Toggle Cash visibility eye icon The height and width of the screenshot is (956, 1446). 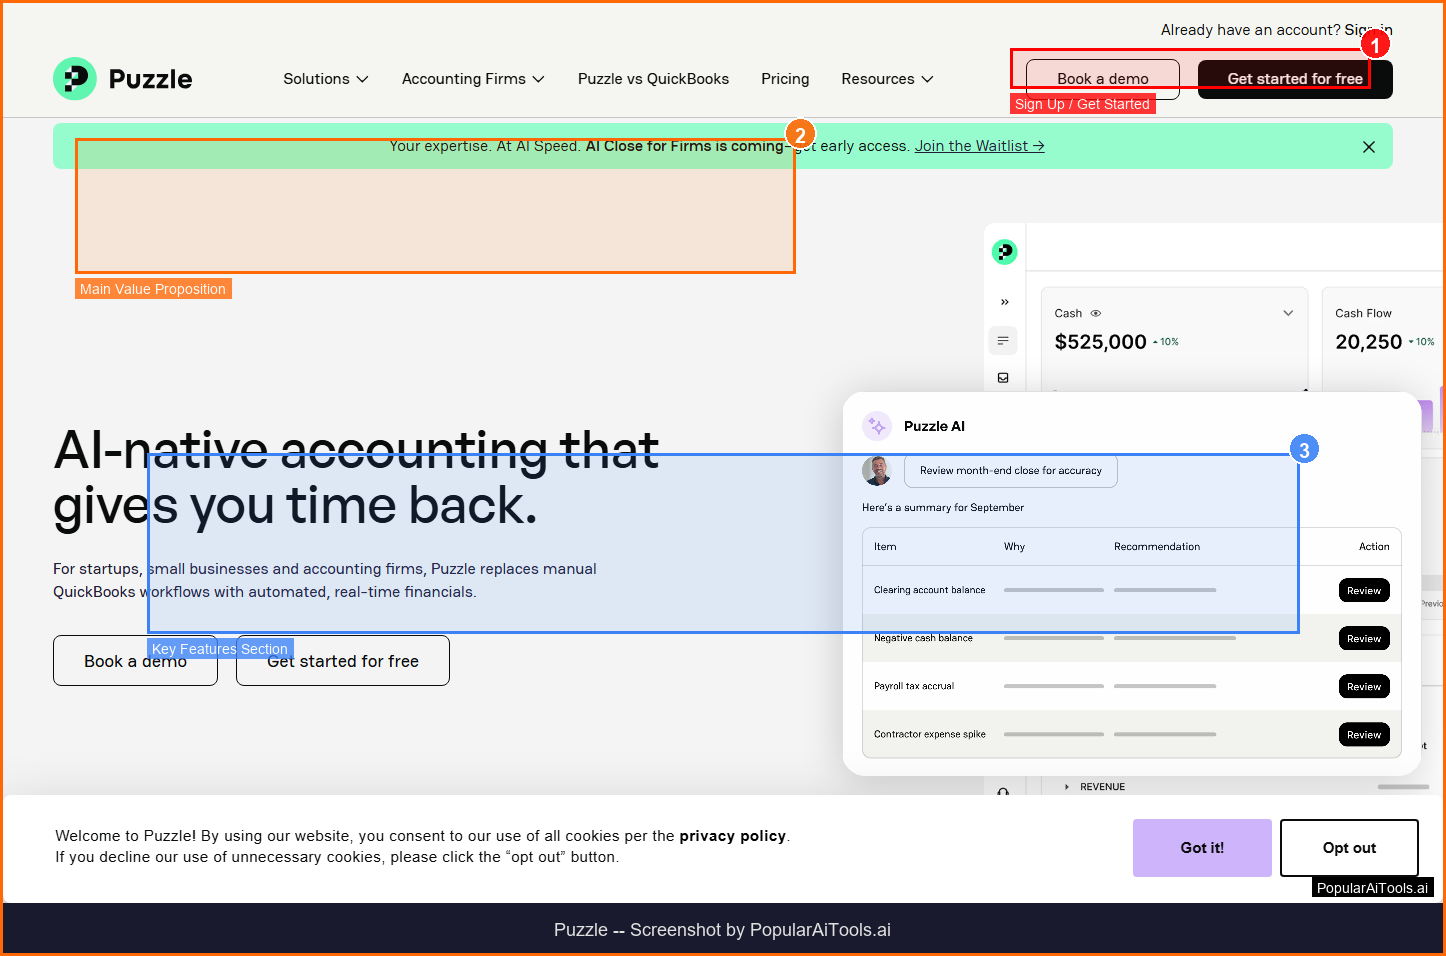pos(1095,313)
